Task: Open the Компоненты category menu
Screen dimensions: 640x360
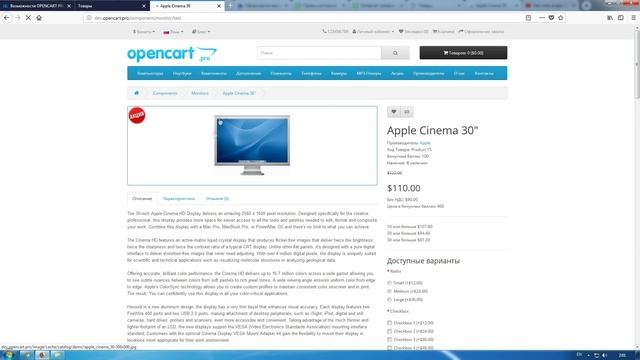Action: (213, 73)
